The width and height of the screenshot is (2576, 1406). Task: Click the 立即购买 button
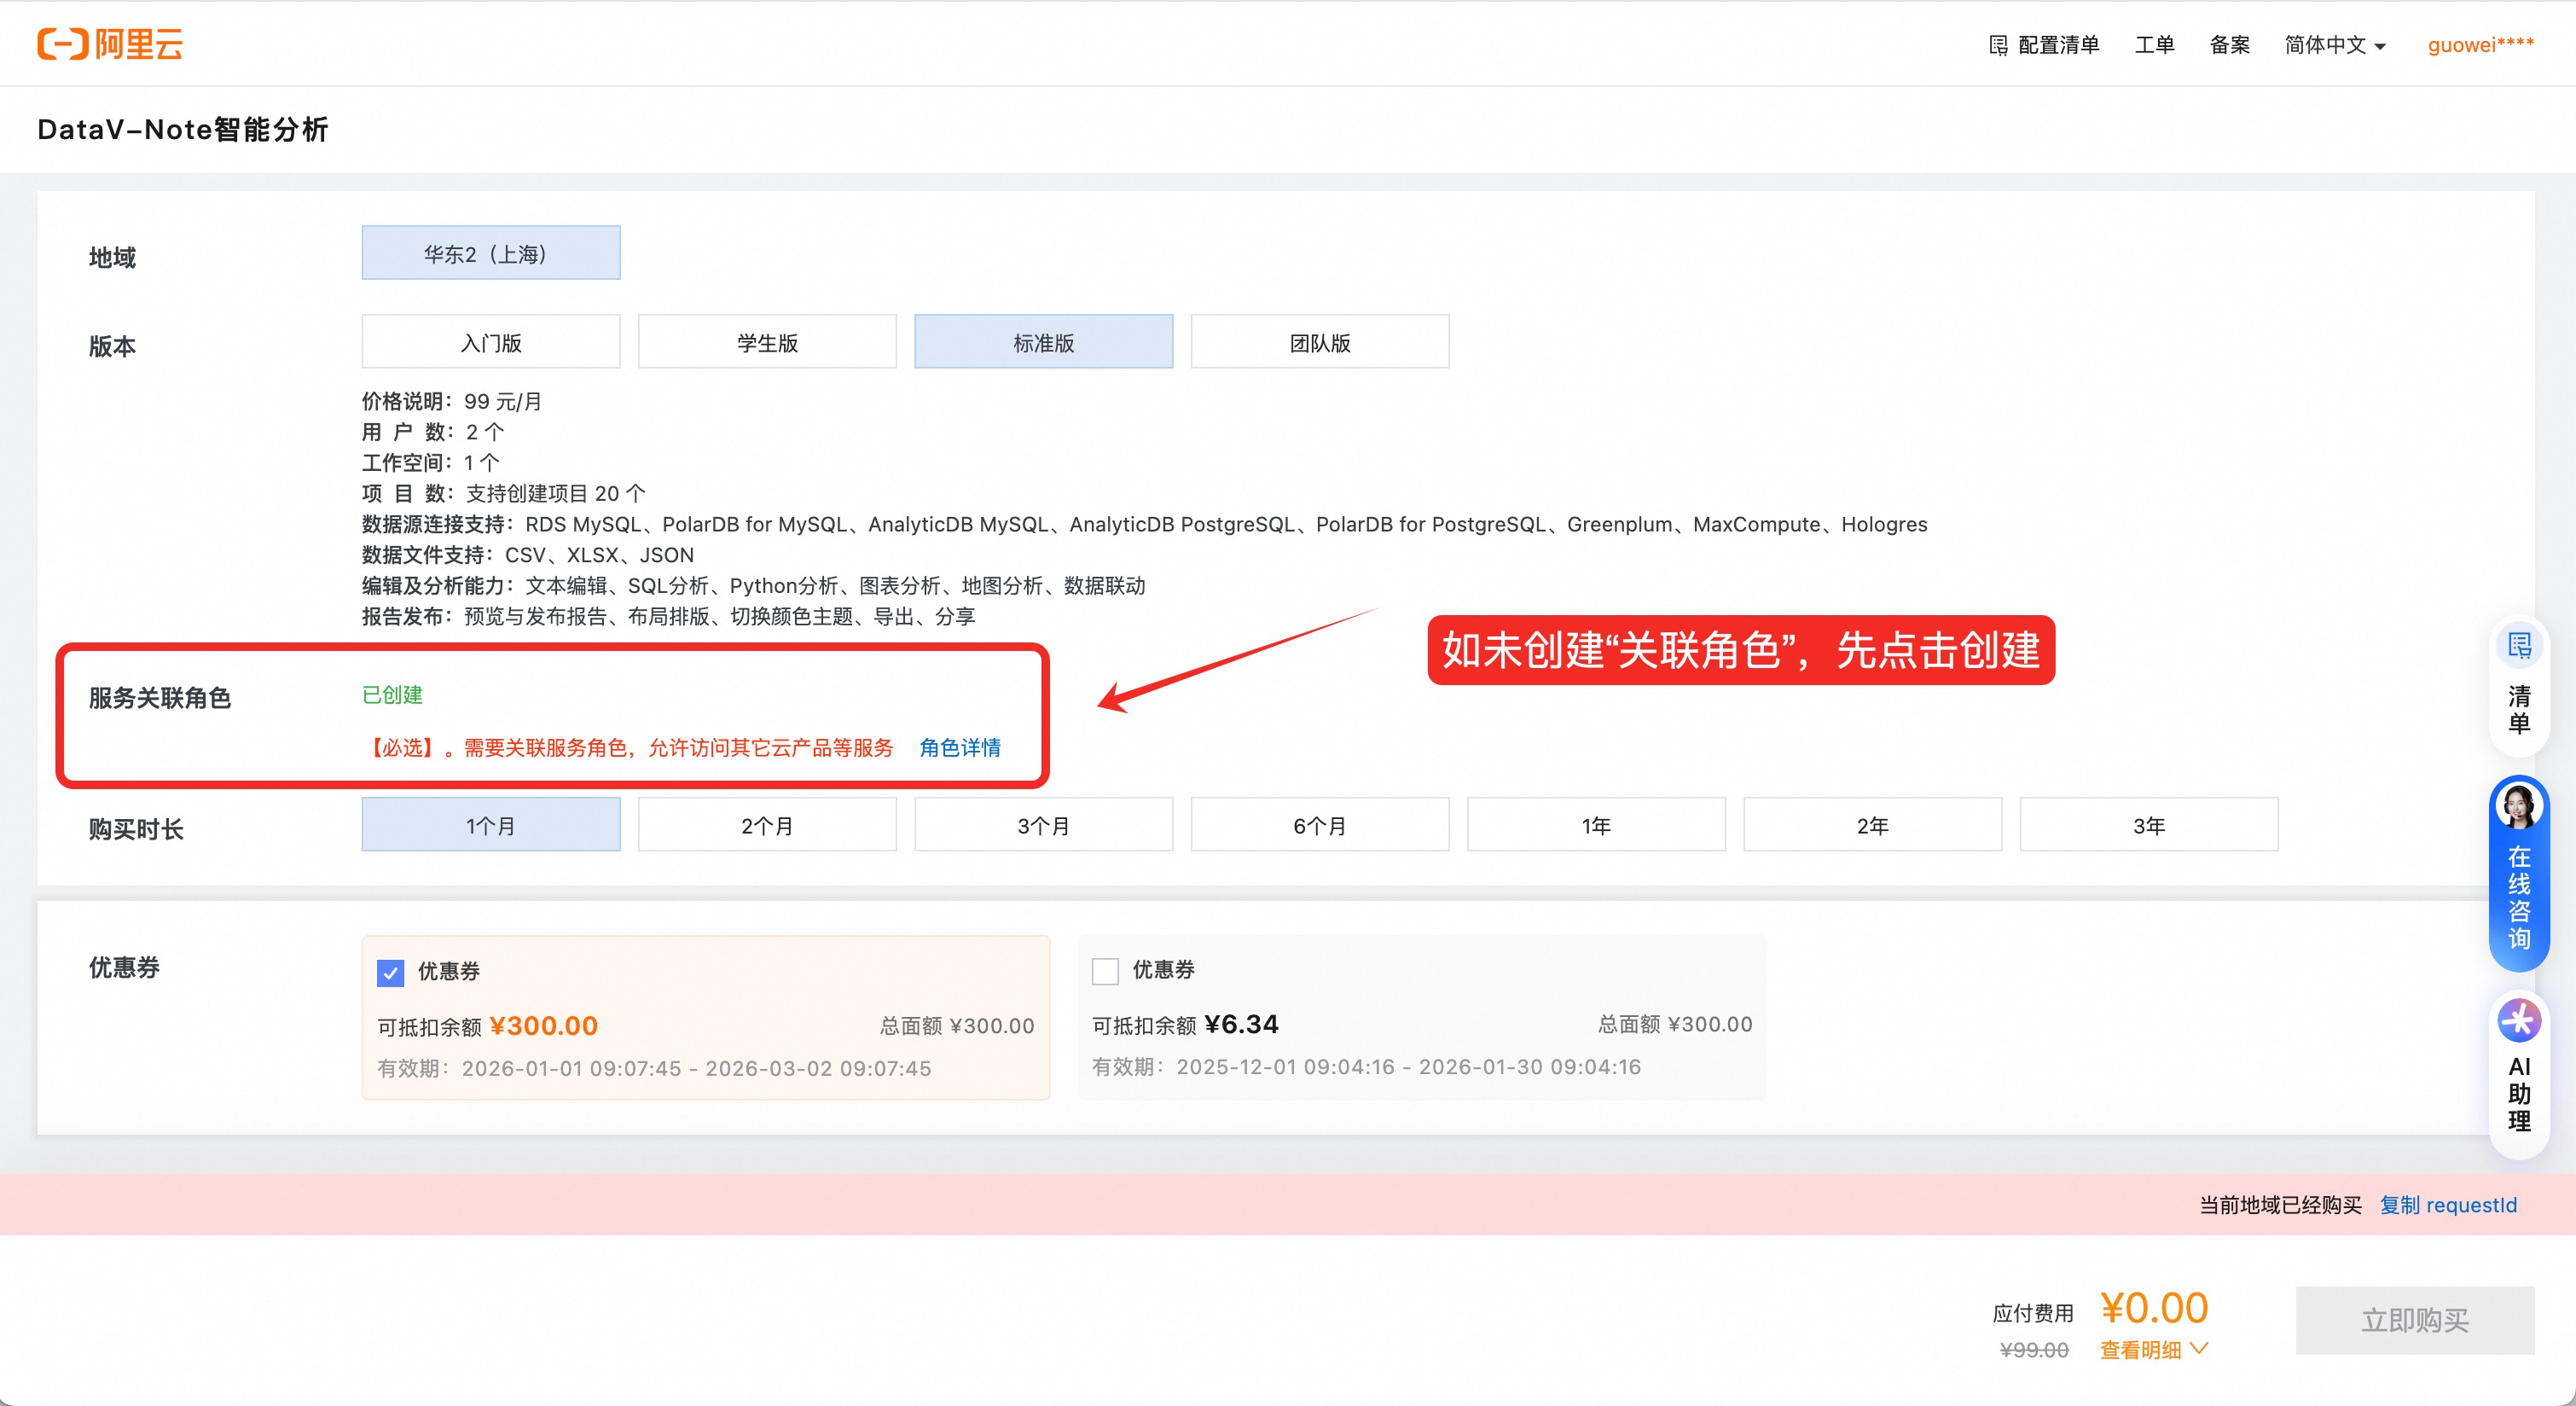pyautogui.click(x=2414, y=1320)
